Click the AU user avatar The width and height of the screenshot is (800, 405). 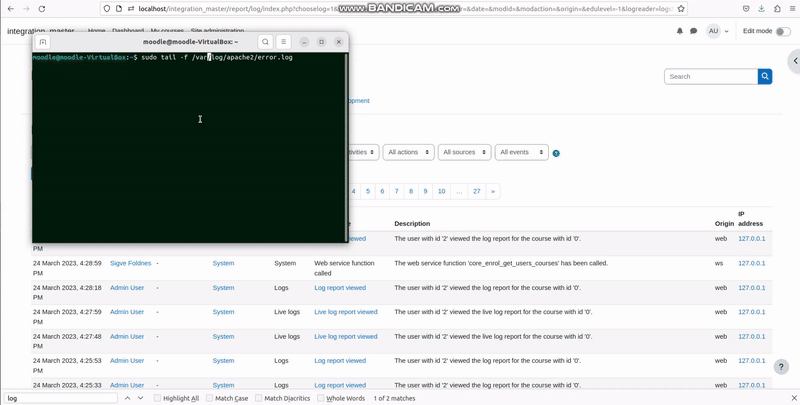pos(713,31)
